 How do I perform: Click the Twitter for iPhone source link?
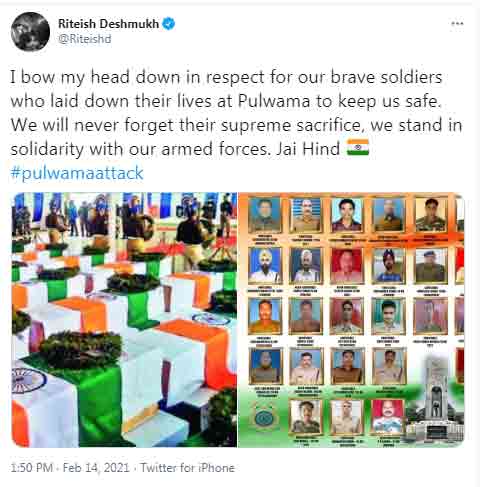pos(187,468)
